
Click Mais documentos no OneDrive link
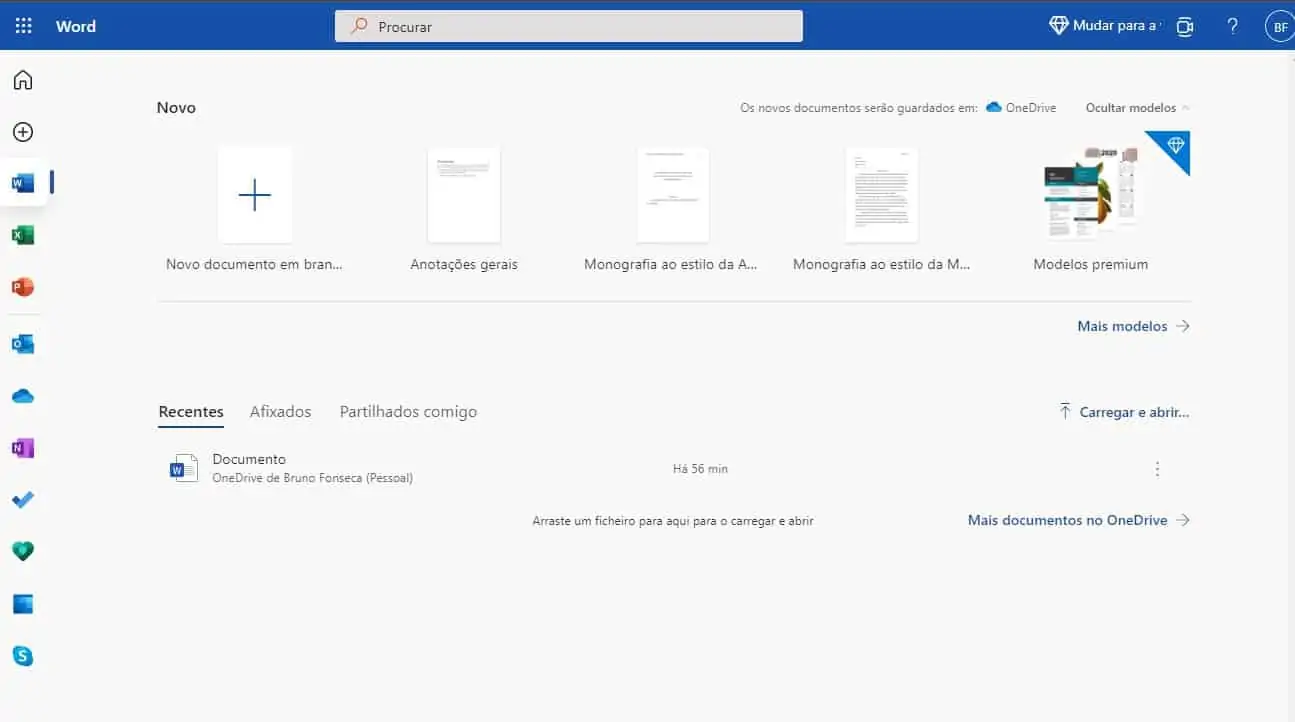tap(1078, 520)
